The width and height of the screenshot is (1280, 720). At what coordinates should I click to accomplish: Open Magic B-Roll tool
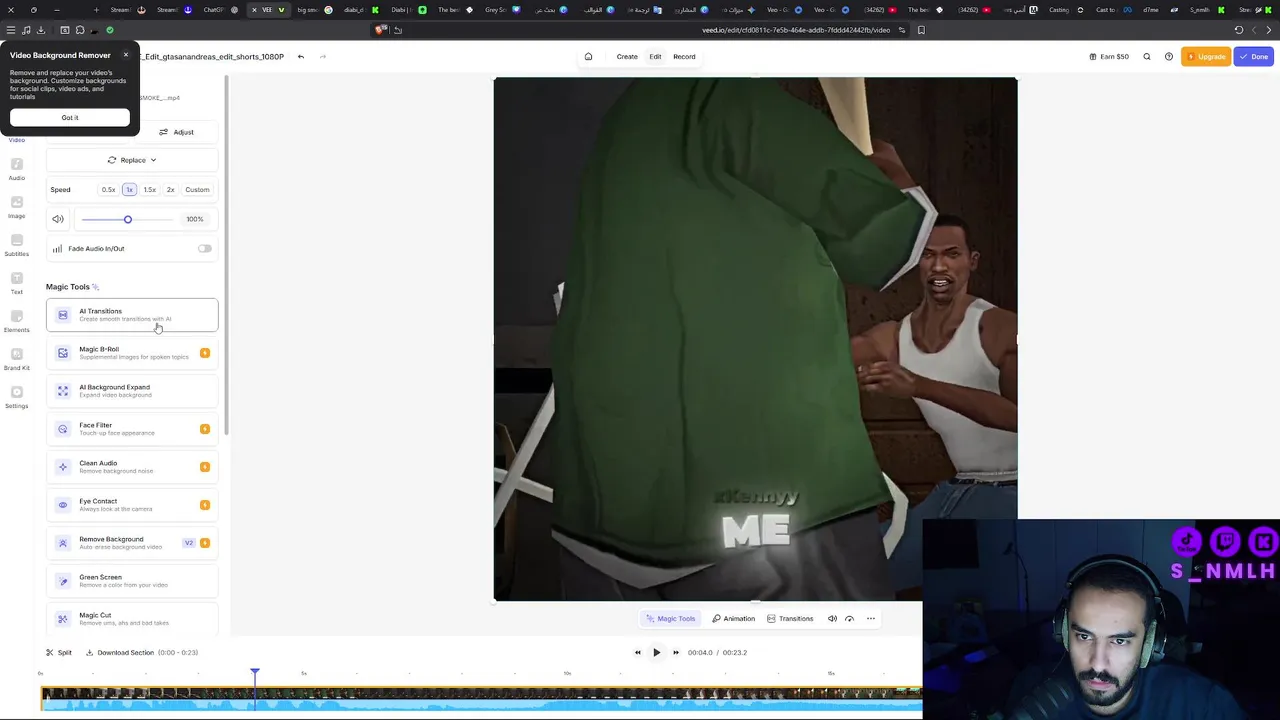point(132,353)
